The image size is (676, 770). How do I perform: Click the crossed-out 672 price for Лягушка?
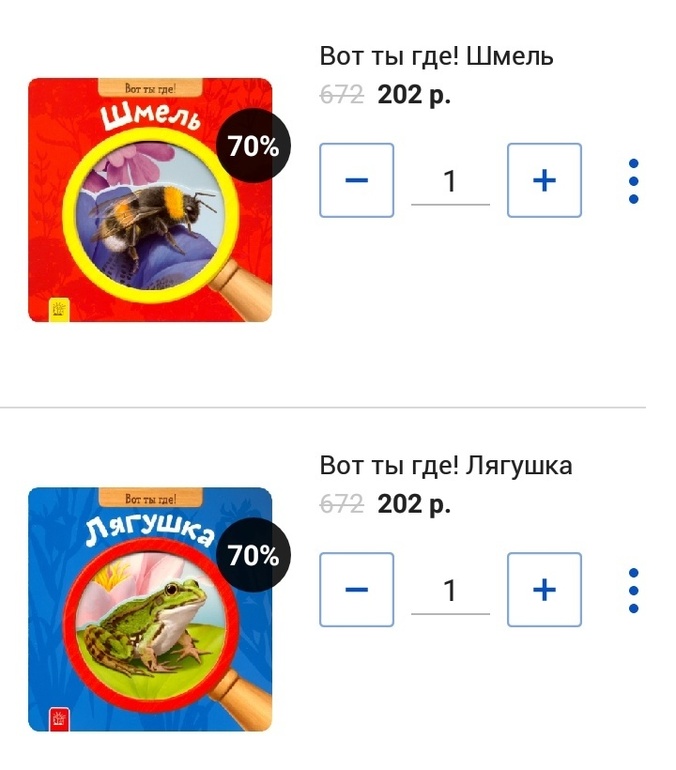click(342, 503)
